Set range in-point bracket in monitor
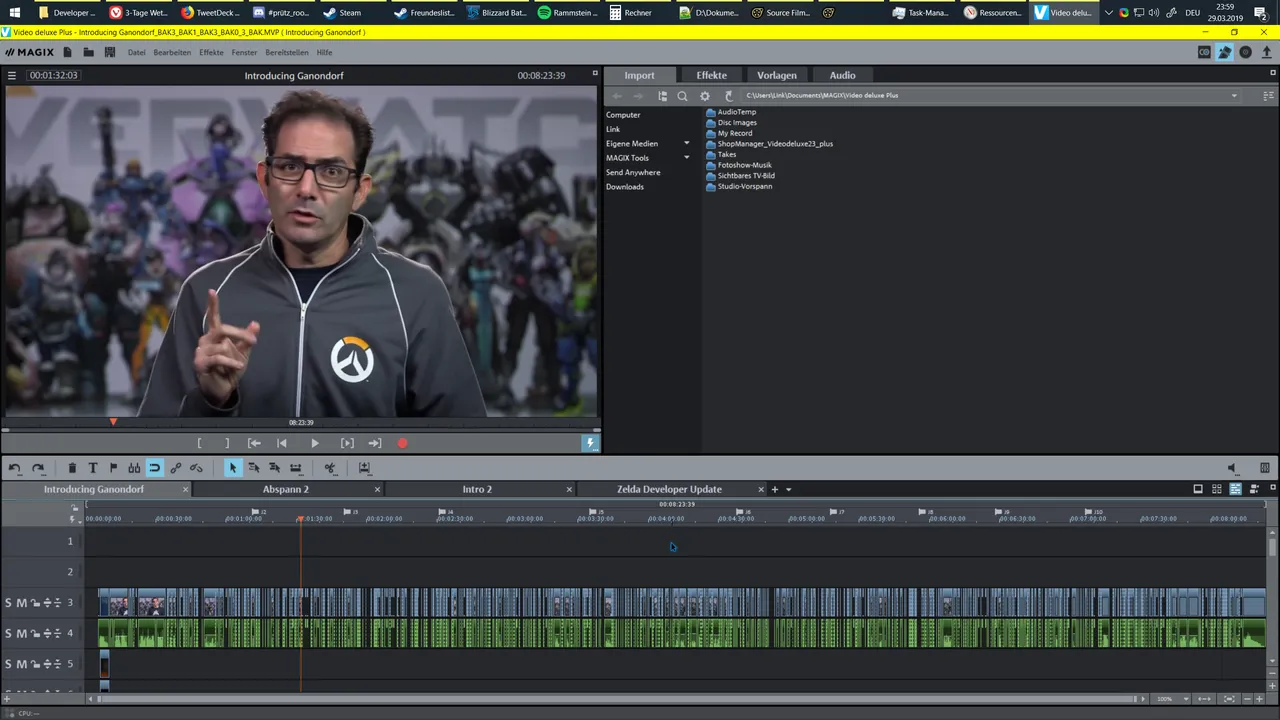1280x720 pixels. tap(199, 443)
